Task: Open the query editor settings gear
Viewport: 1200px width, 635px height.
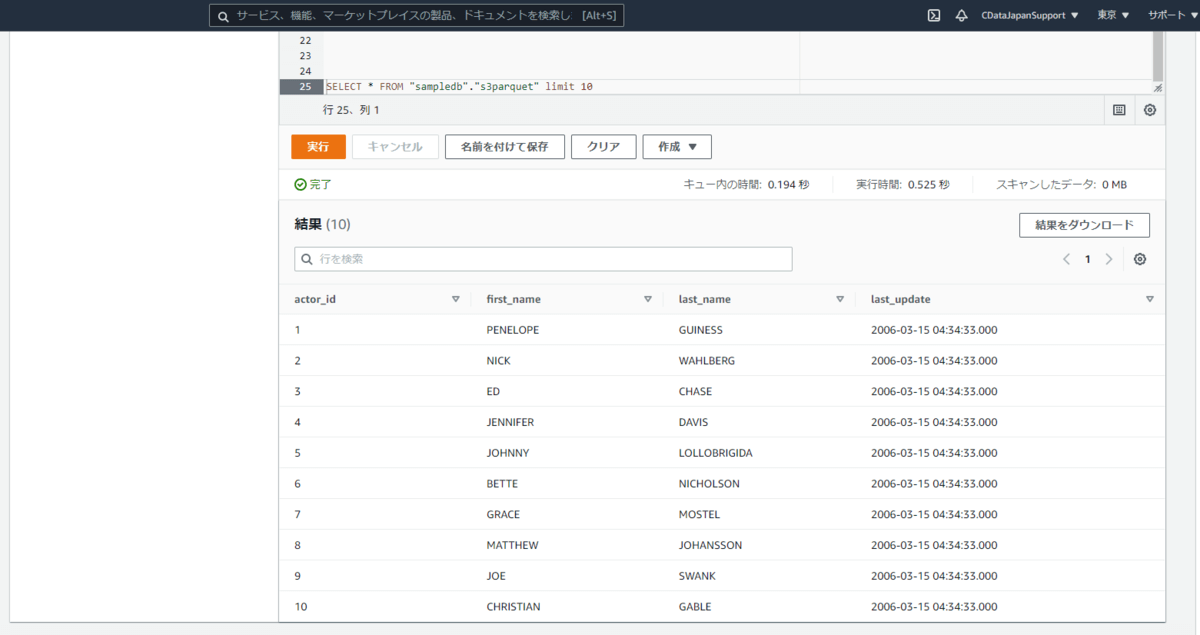Action: [1150, 110]
